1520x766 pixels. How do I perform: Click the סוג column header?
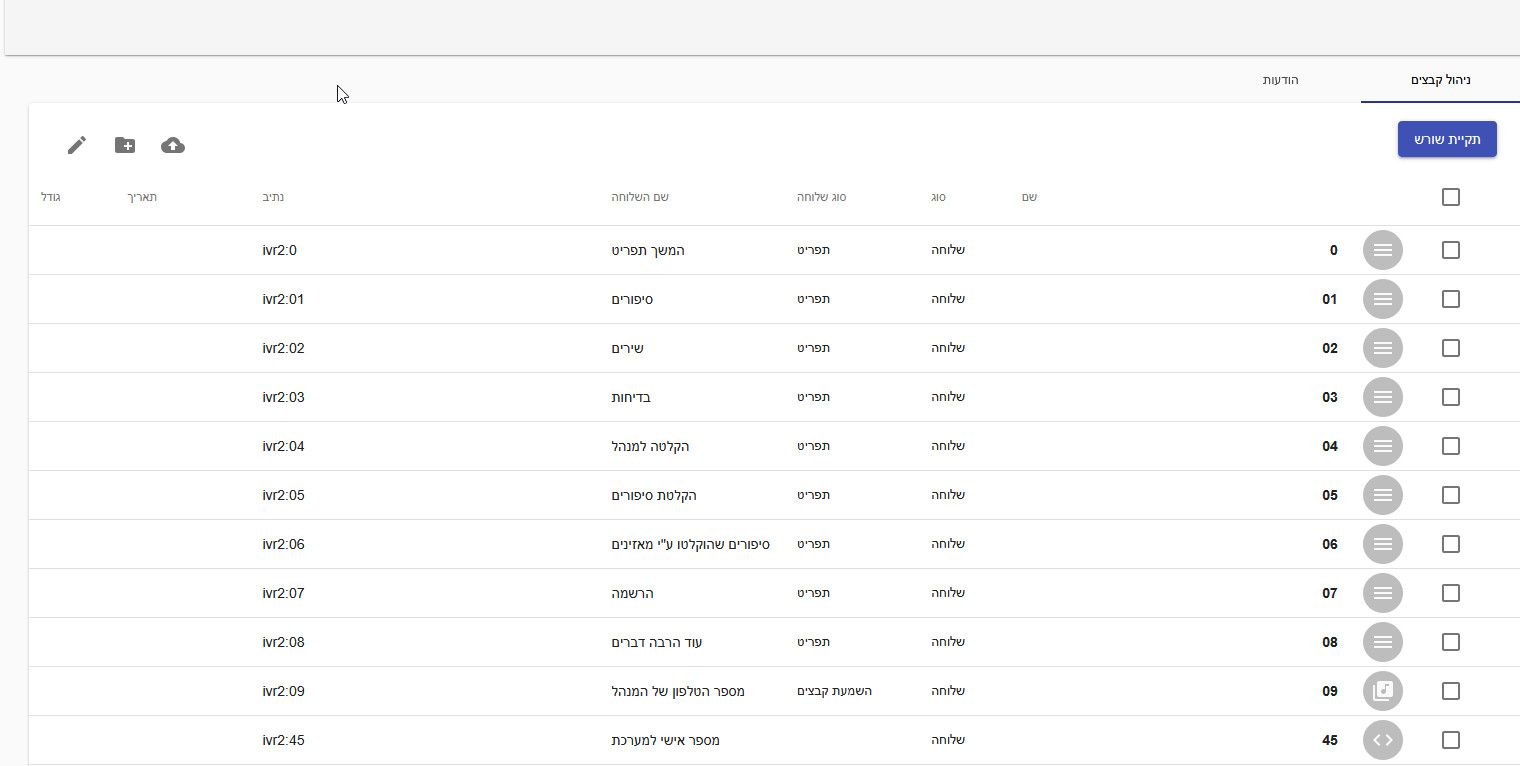coord(938,197)
